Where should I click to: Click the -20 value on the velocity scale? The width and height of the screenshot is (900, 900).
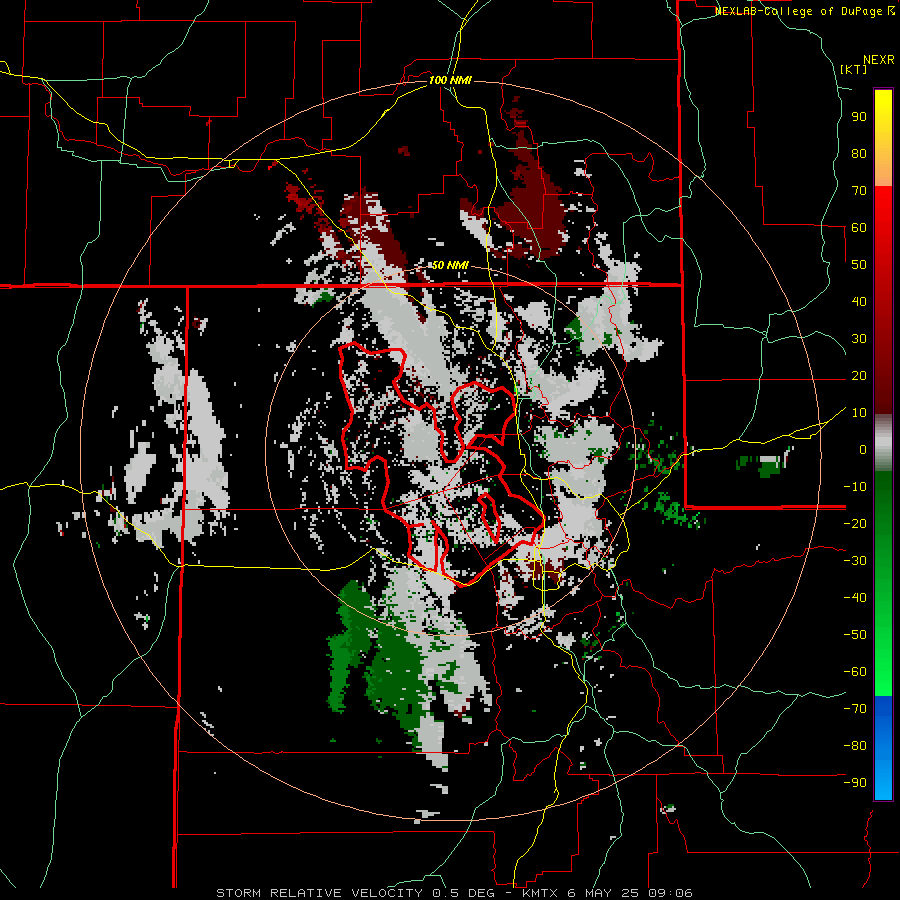855,523
